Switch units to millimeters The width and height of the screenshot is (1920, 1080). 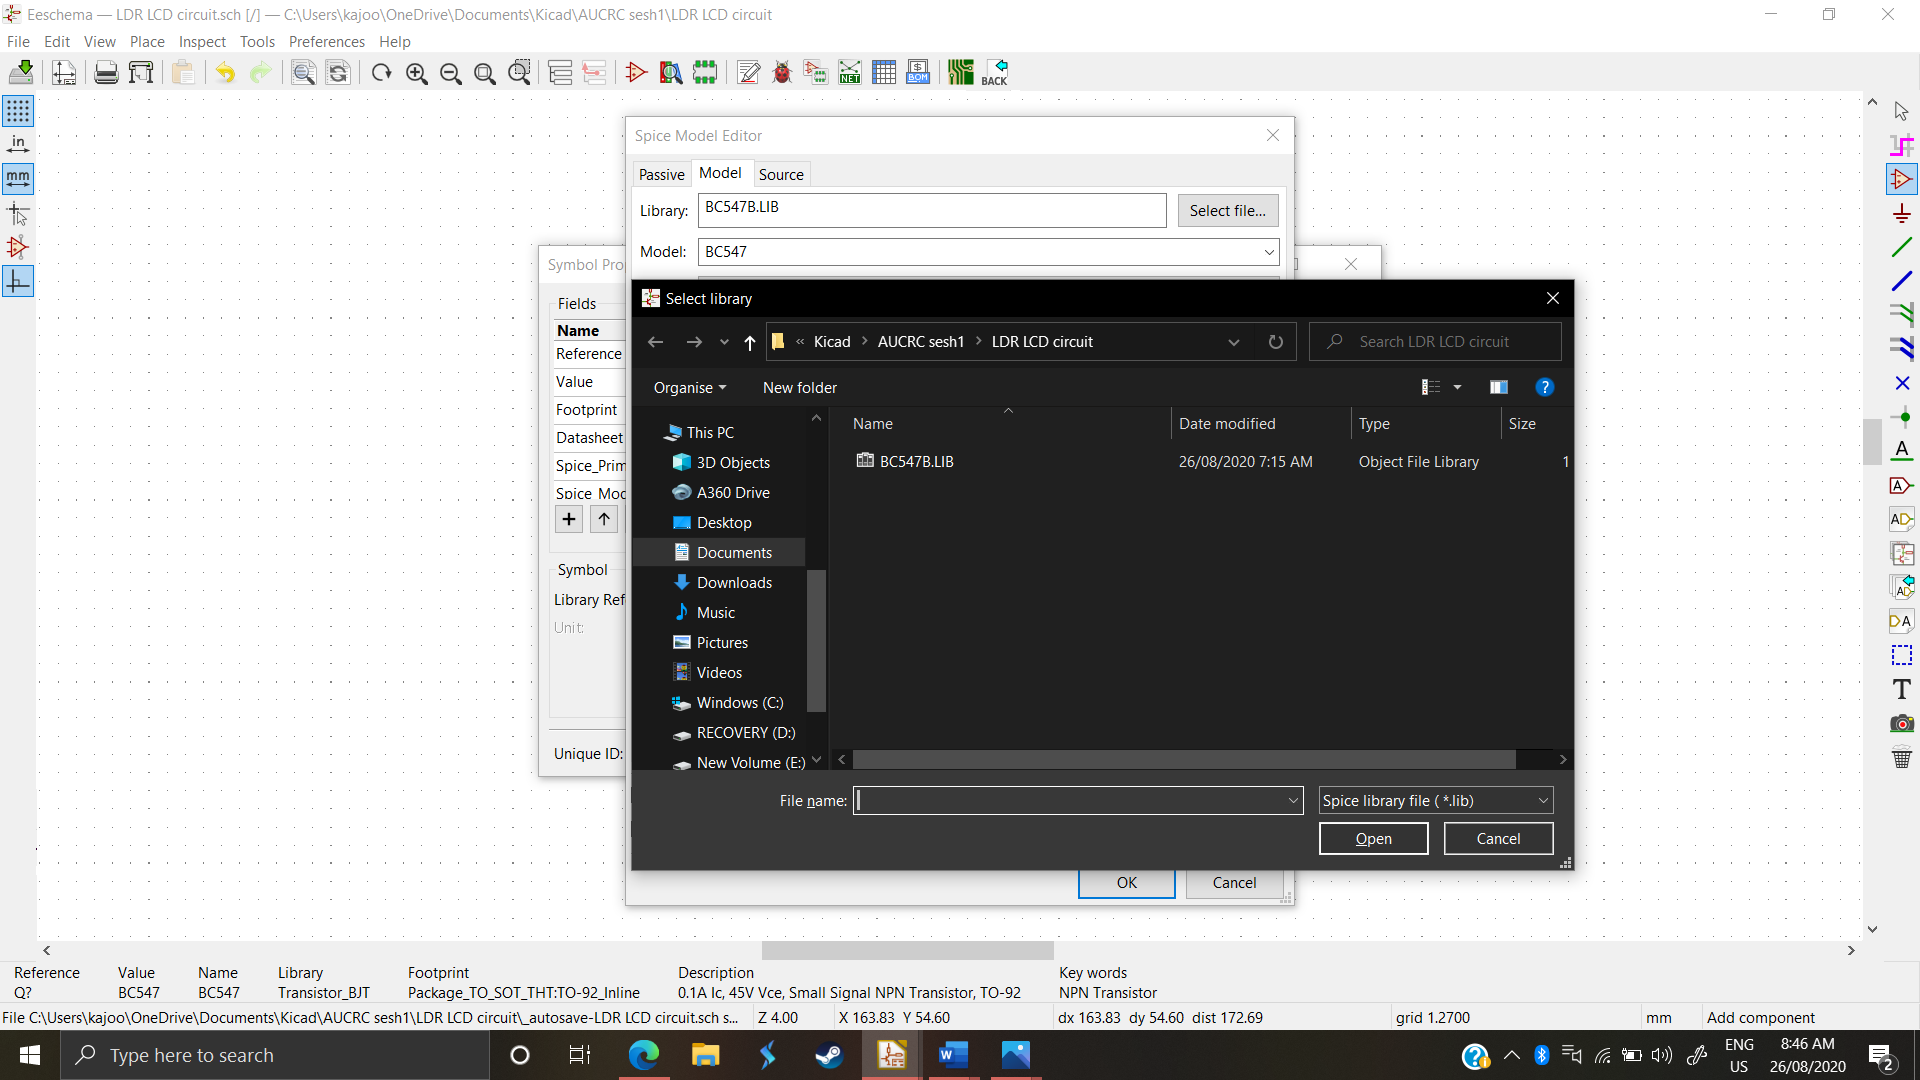[x=18, y=178]
